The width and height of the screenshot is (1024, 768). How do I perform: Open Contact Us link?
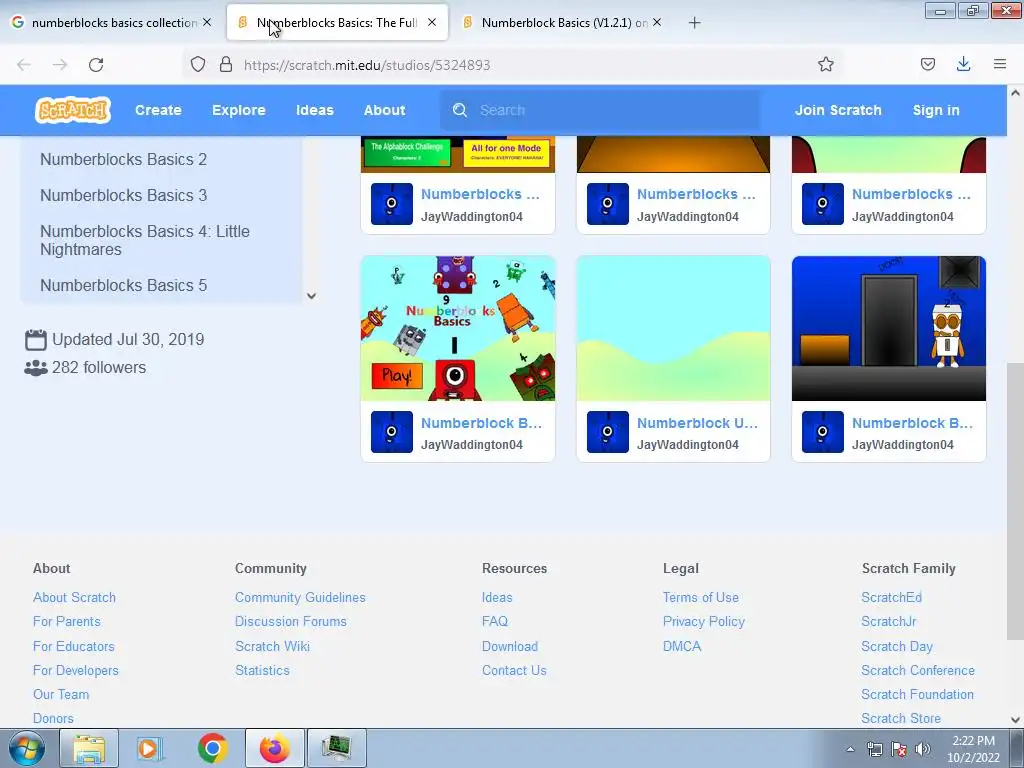(x=514, y=670)
